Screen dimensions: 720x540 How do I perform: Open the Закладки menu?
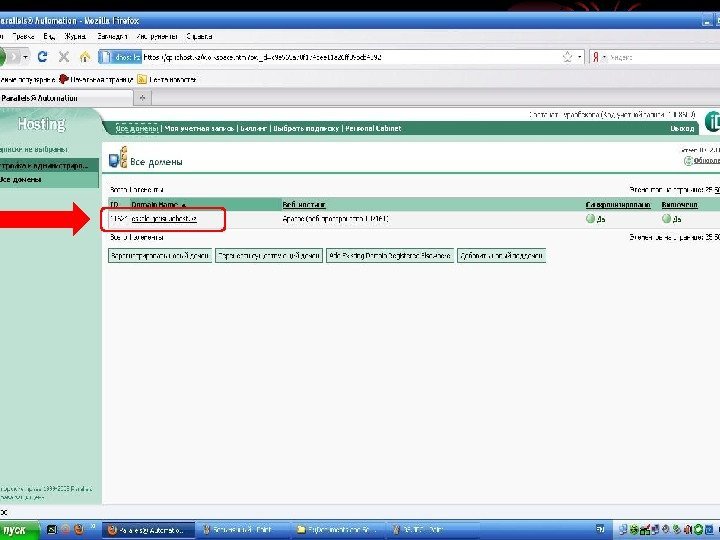(112, 36)
